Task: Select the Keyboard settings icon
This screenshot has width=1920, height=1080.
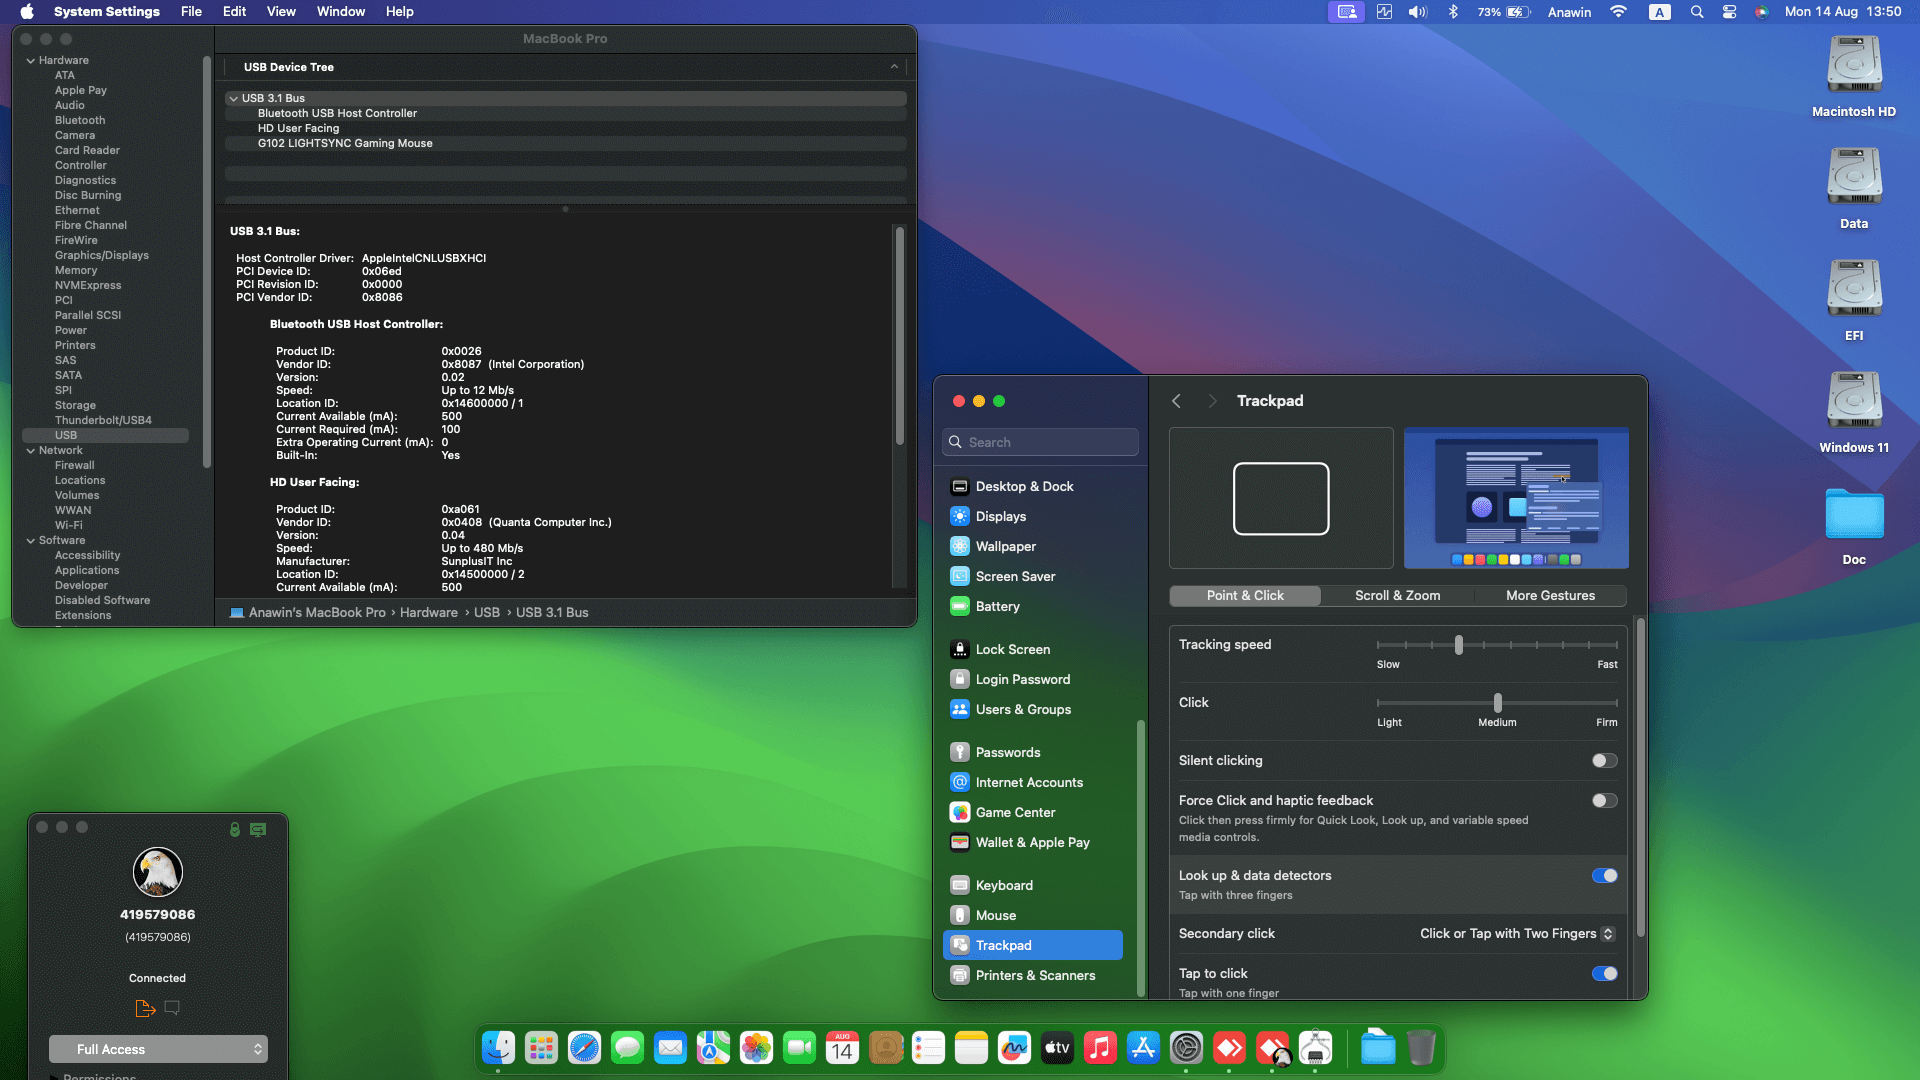Action: click(x=959, y=886)
